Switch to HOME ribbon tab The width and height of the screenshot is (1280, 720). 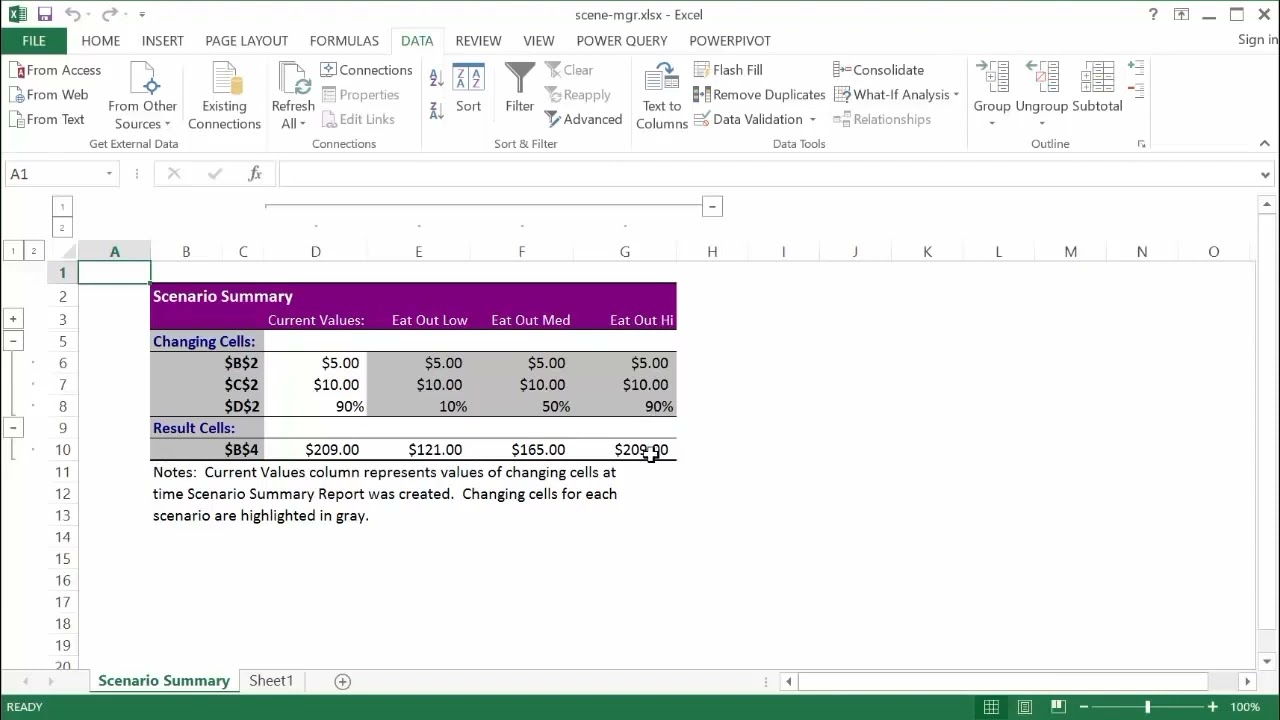coord(100,41)
